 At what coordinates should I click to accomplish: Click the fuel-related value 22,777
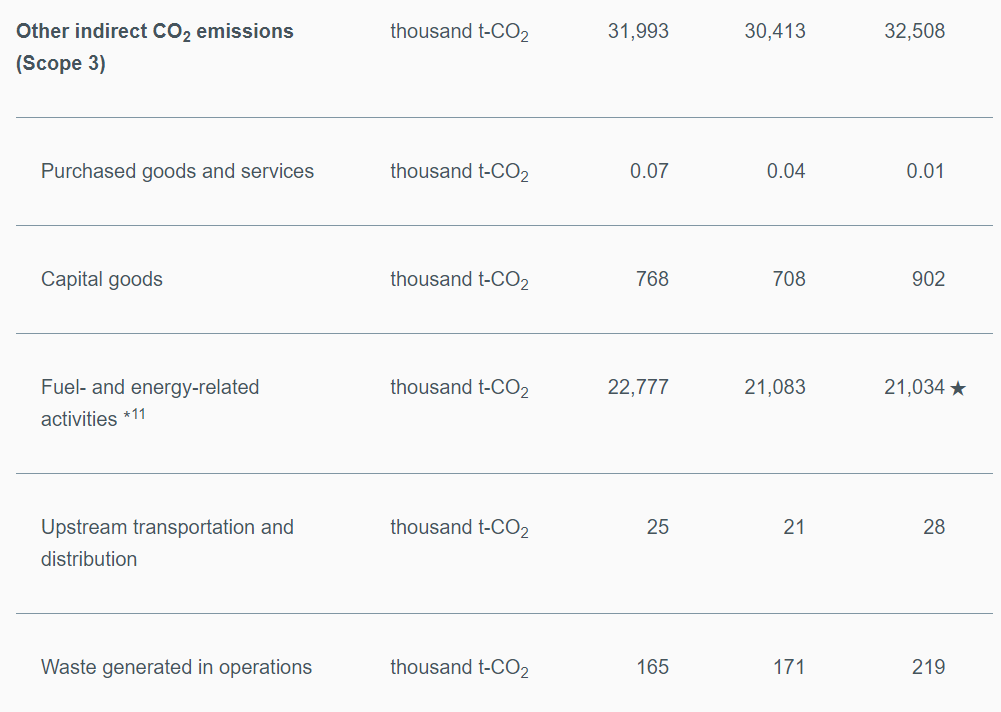[638, 387]
